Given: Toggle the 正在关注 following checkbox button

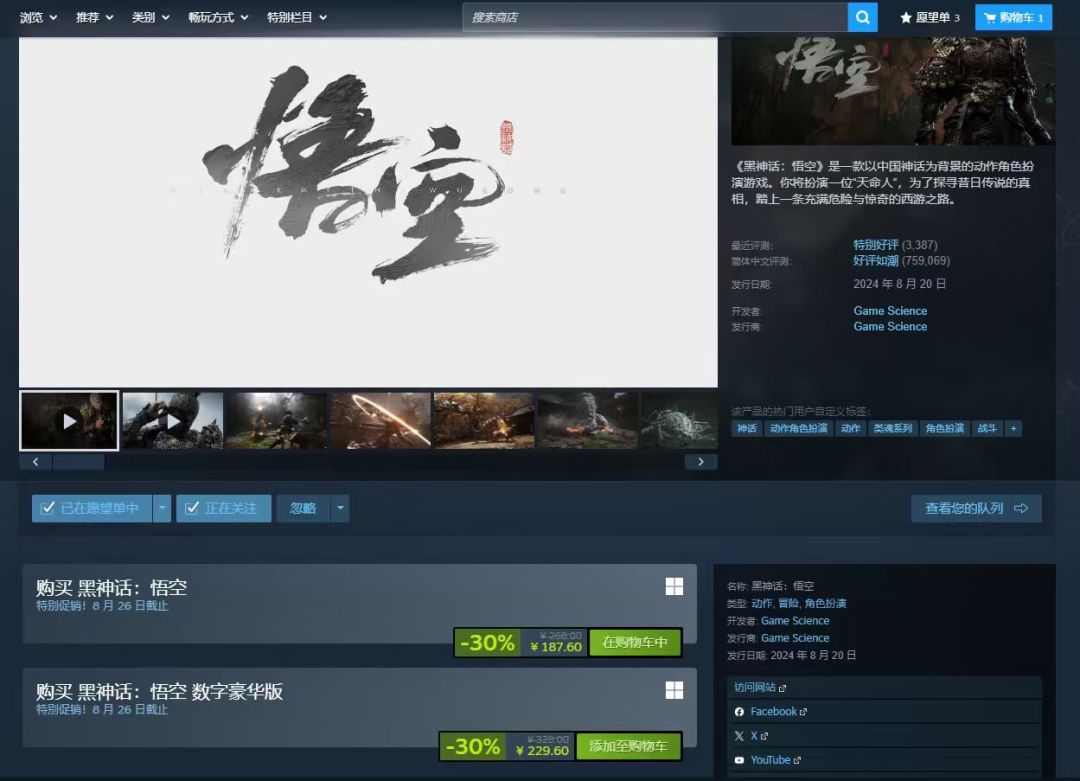Looking at the screenshot, I should click(223, 508).
